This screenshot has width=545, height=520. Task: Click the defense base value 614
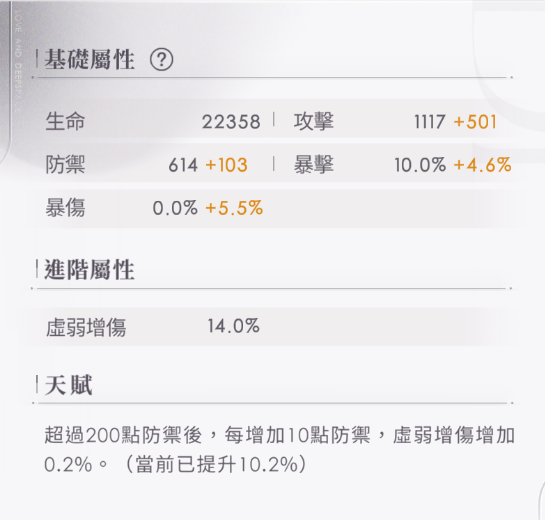pos(183,165)
